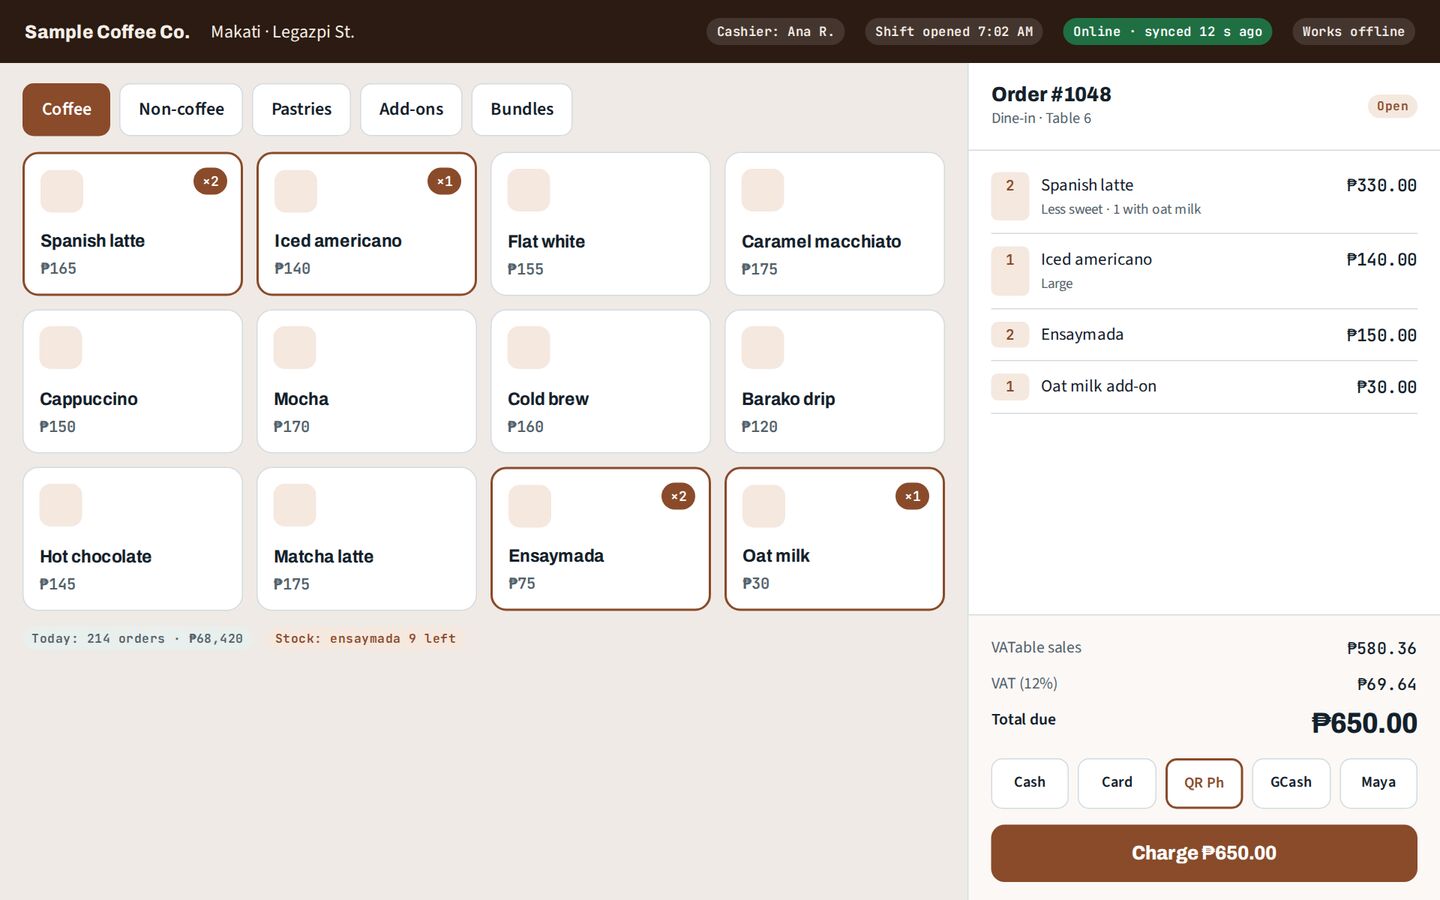Switch to the Coffee category tab

click(x=66, y=109)
